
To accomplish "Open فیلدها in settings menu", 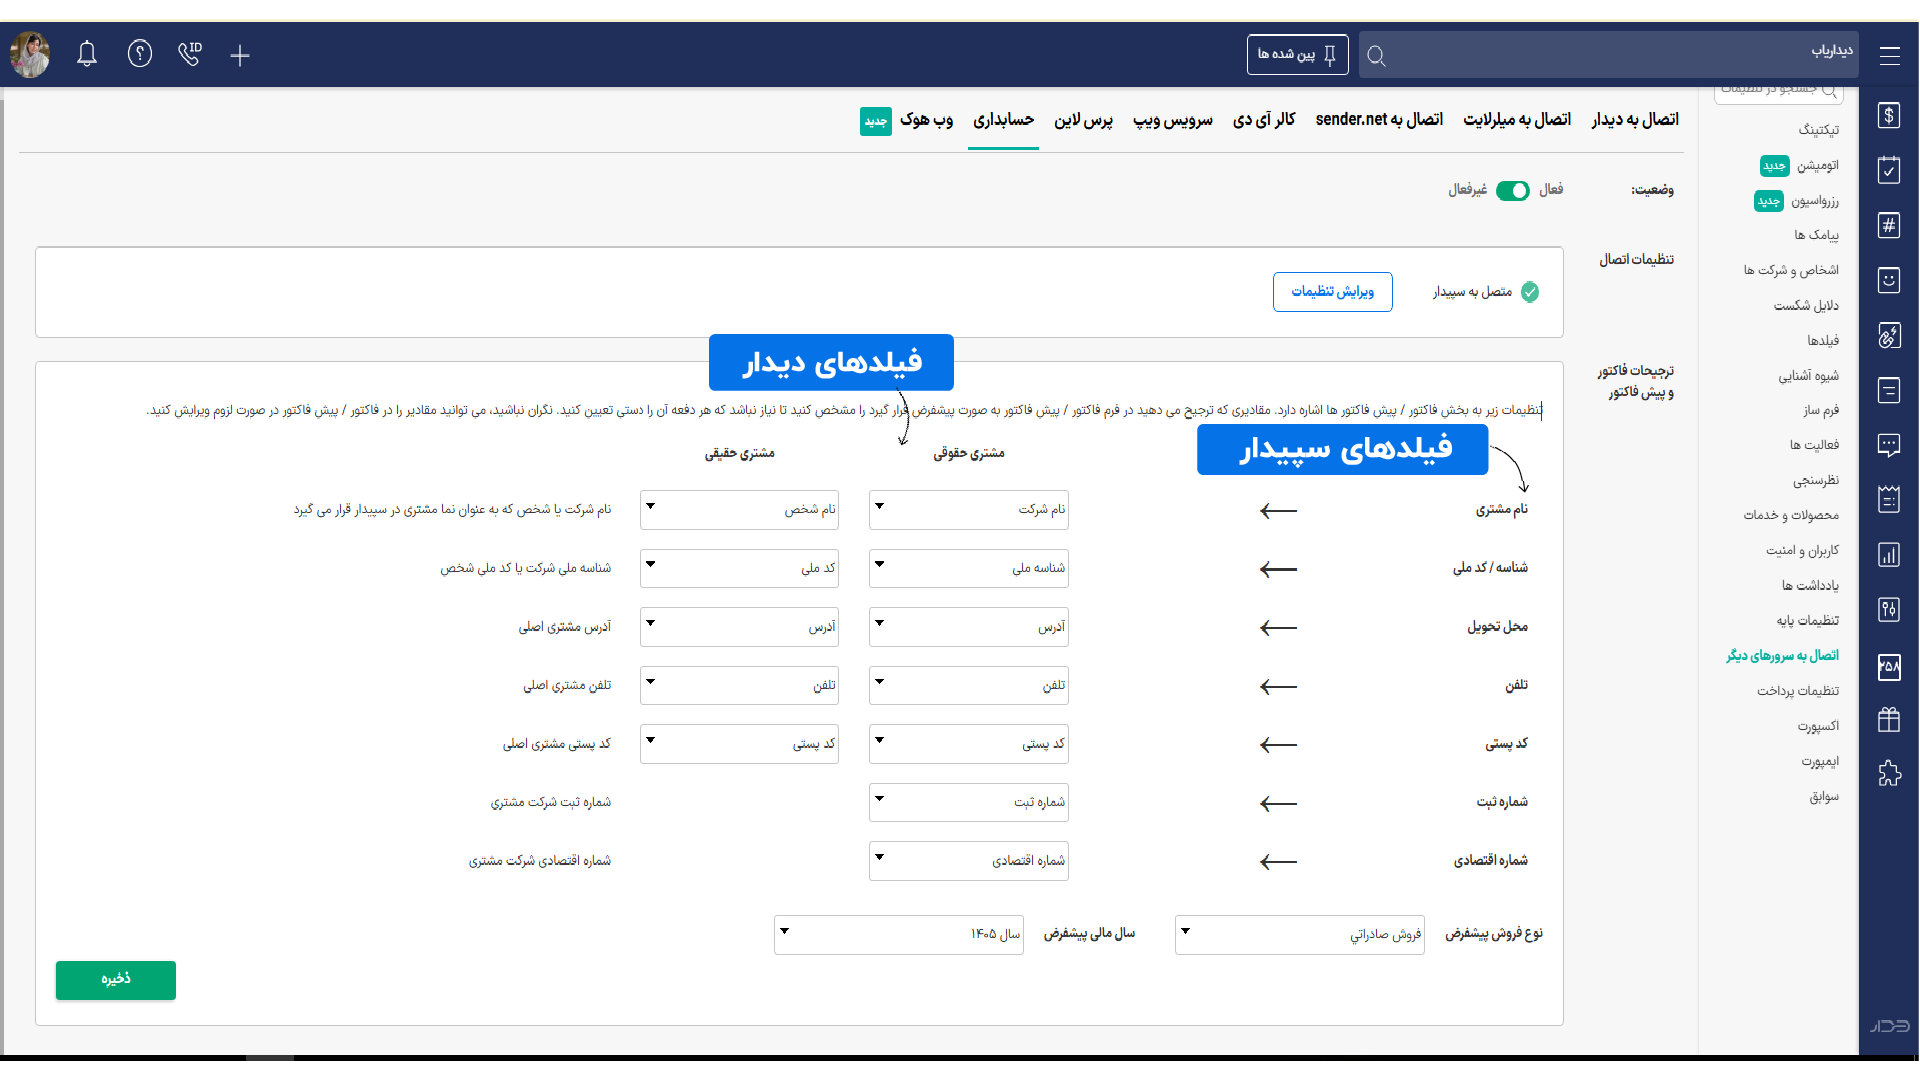I will coord(1823,341).
